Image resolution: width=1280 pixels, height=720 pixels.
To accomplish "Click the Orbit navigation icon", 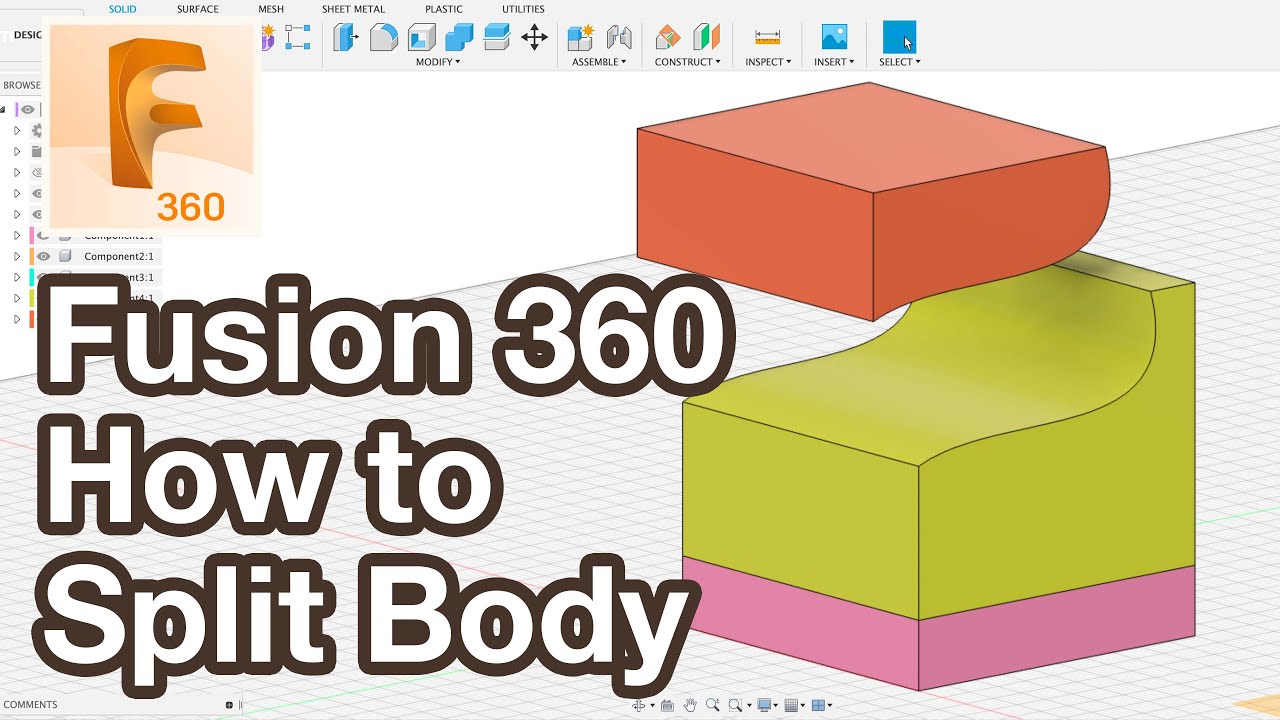I will (x=638, y=705).
